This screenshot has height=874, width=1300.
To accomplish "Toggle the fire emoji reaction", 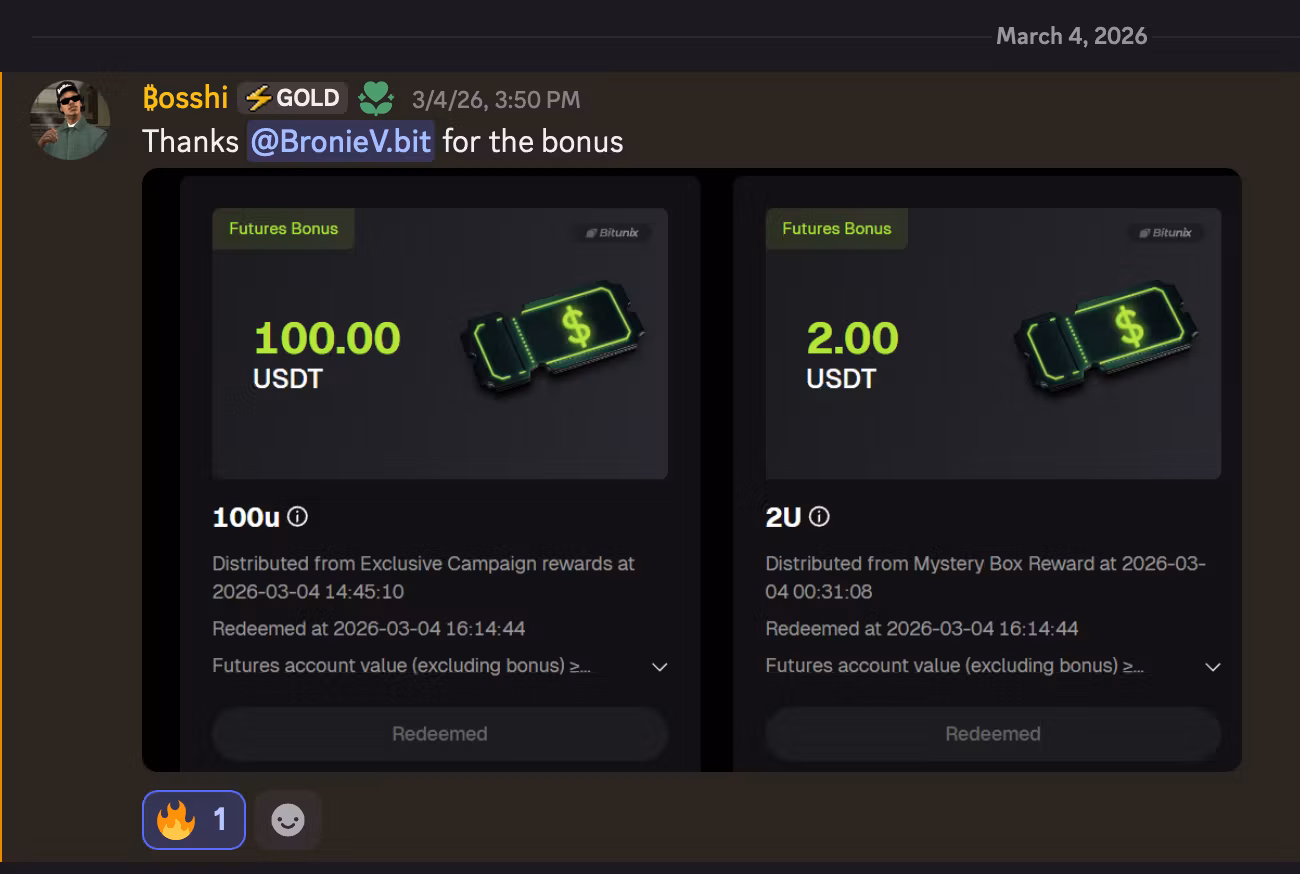I will [194, 820].
